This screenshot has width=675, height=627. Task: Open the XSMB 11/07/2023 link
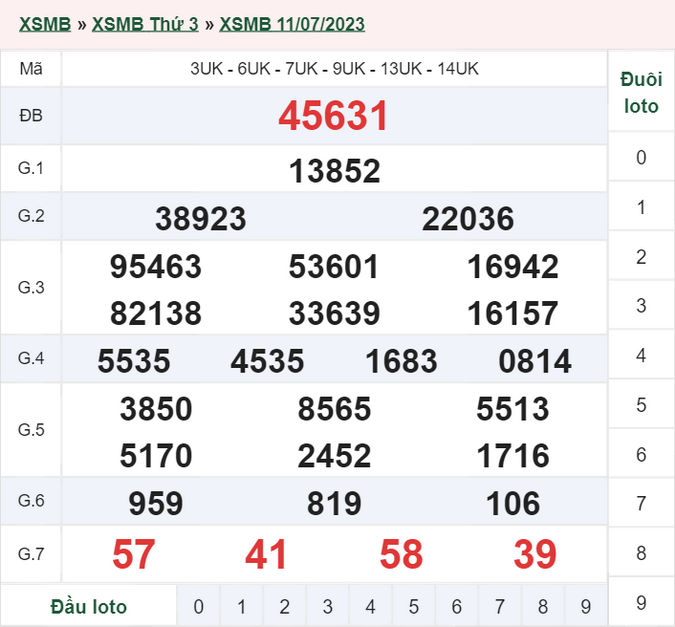292,24
